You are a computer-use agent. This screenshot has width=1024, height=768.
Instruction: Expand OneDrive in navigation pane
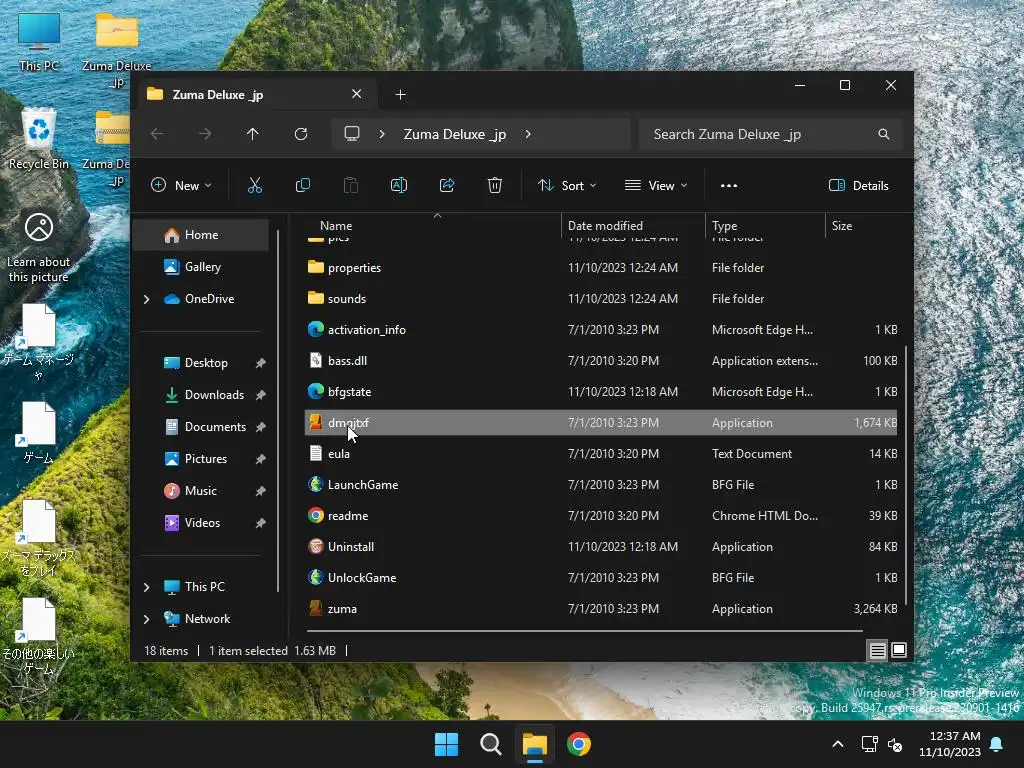coord(146,299)
